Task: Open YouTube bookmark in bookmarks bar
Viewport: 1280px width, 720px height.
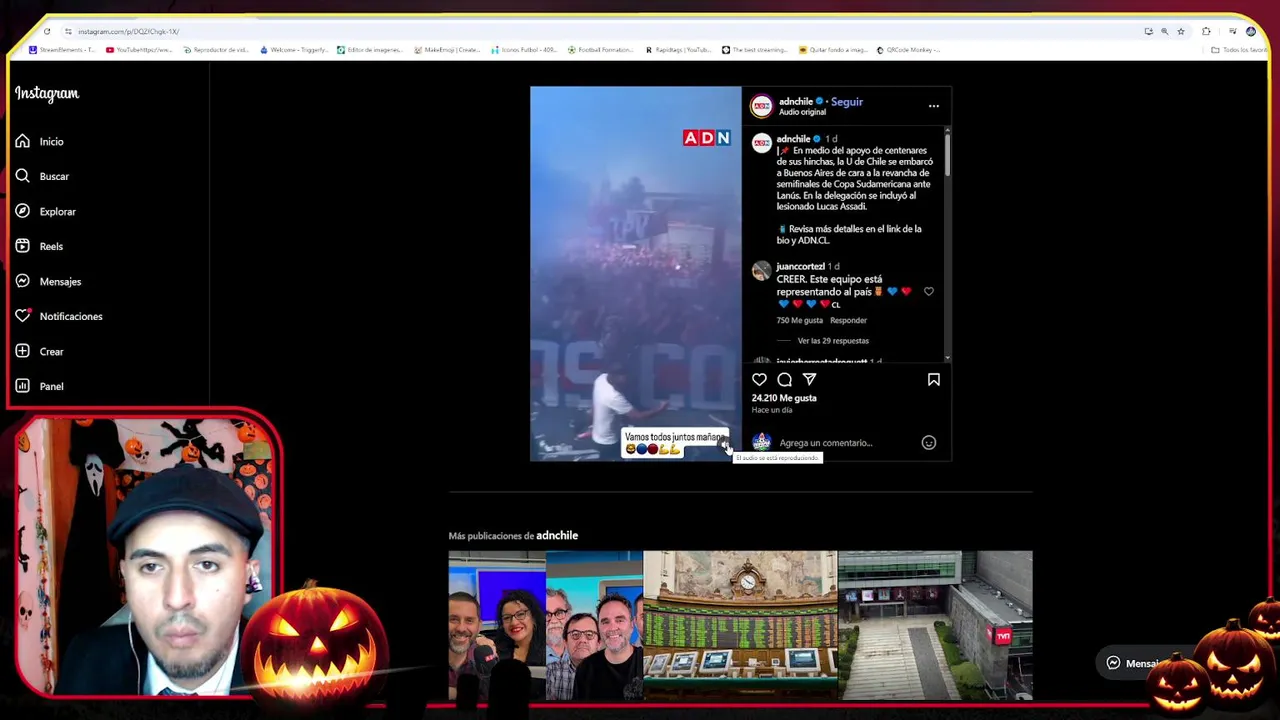Action: click(139, 50)
